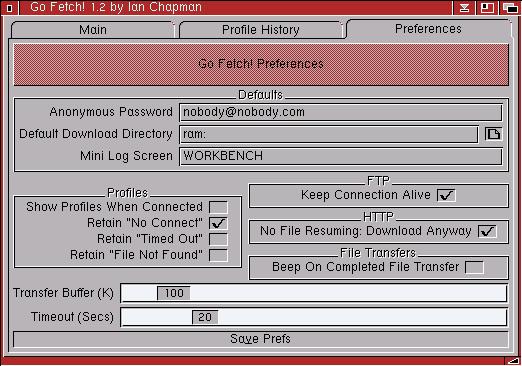Open the Profile History tab

[x=261, y=30]
